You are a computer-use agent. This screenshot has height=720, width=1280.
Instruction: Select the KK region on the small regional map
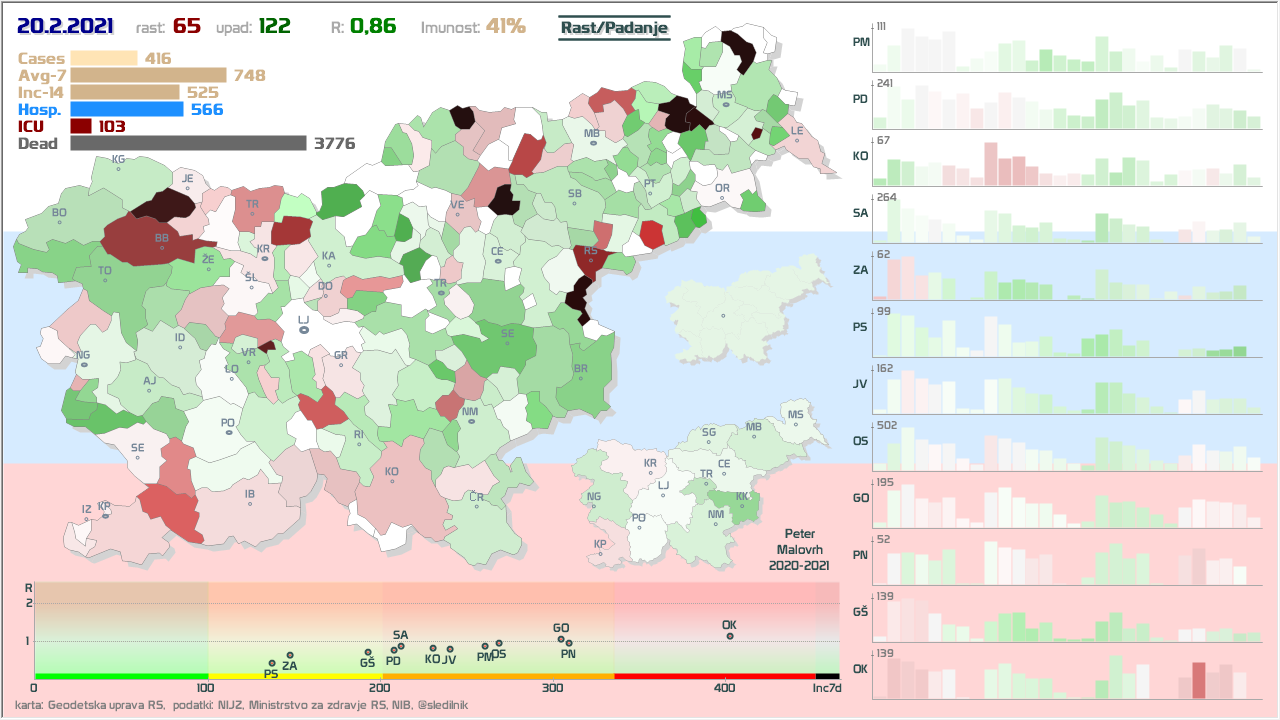click(741, 497)
